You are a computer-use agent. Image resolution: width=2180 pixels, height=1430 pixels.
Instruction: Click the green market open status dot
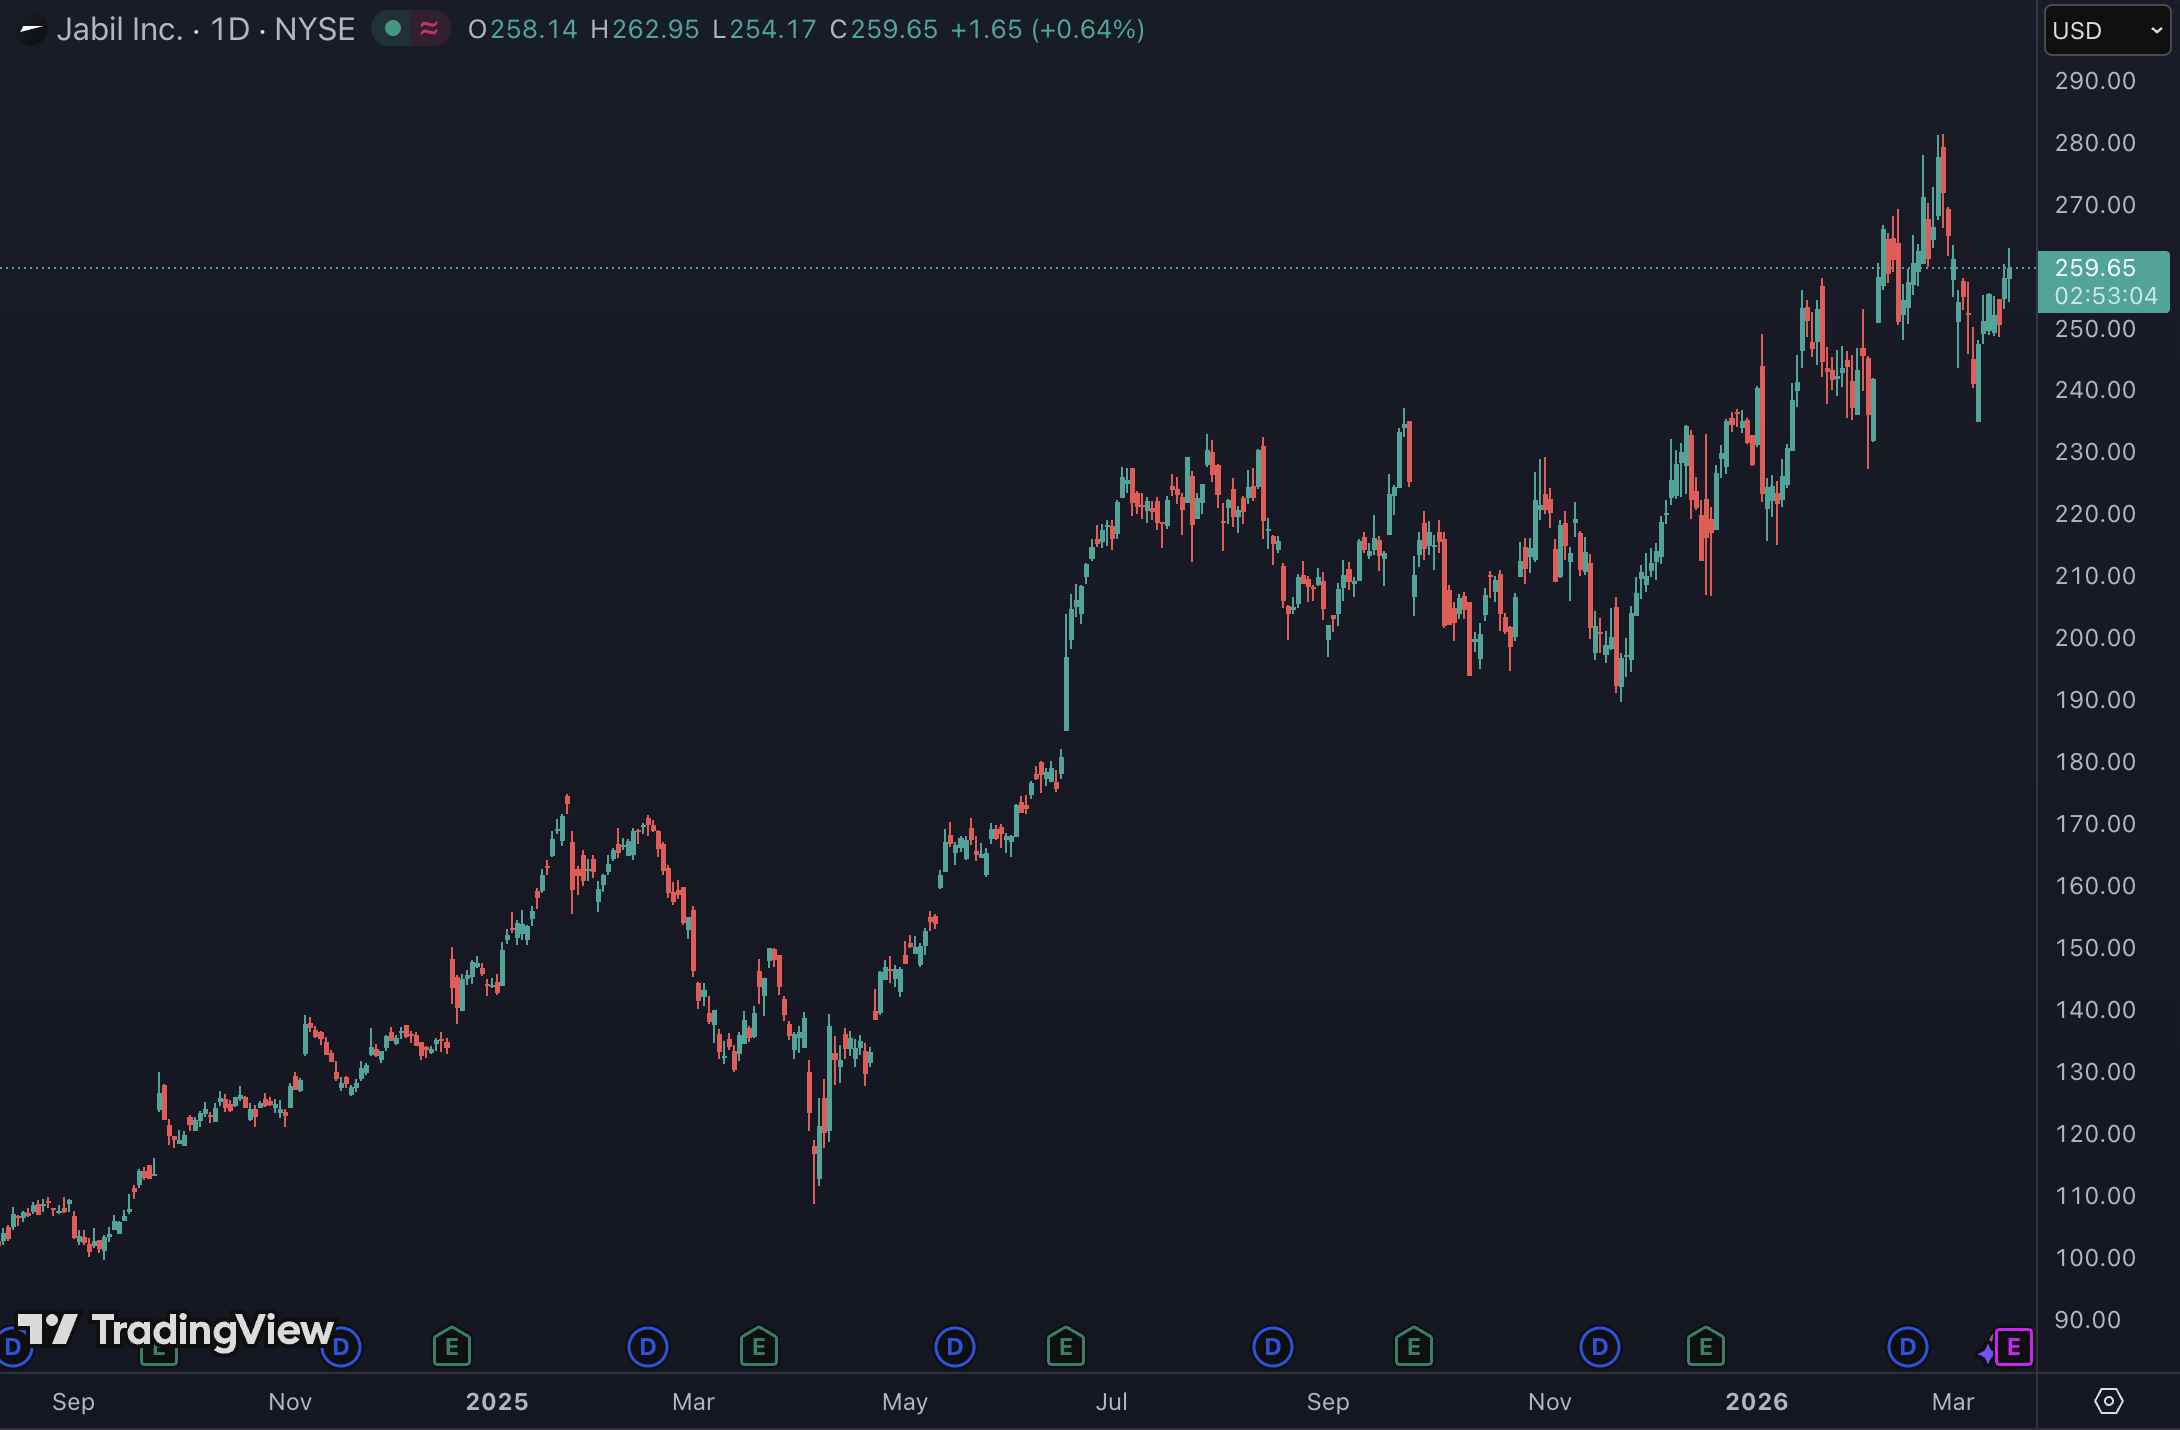point(393,29)
